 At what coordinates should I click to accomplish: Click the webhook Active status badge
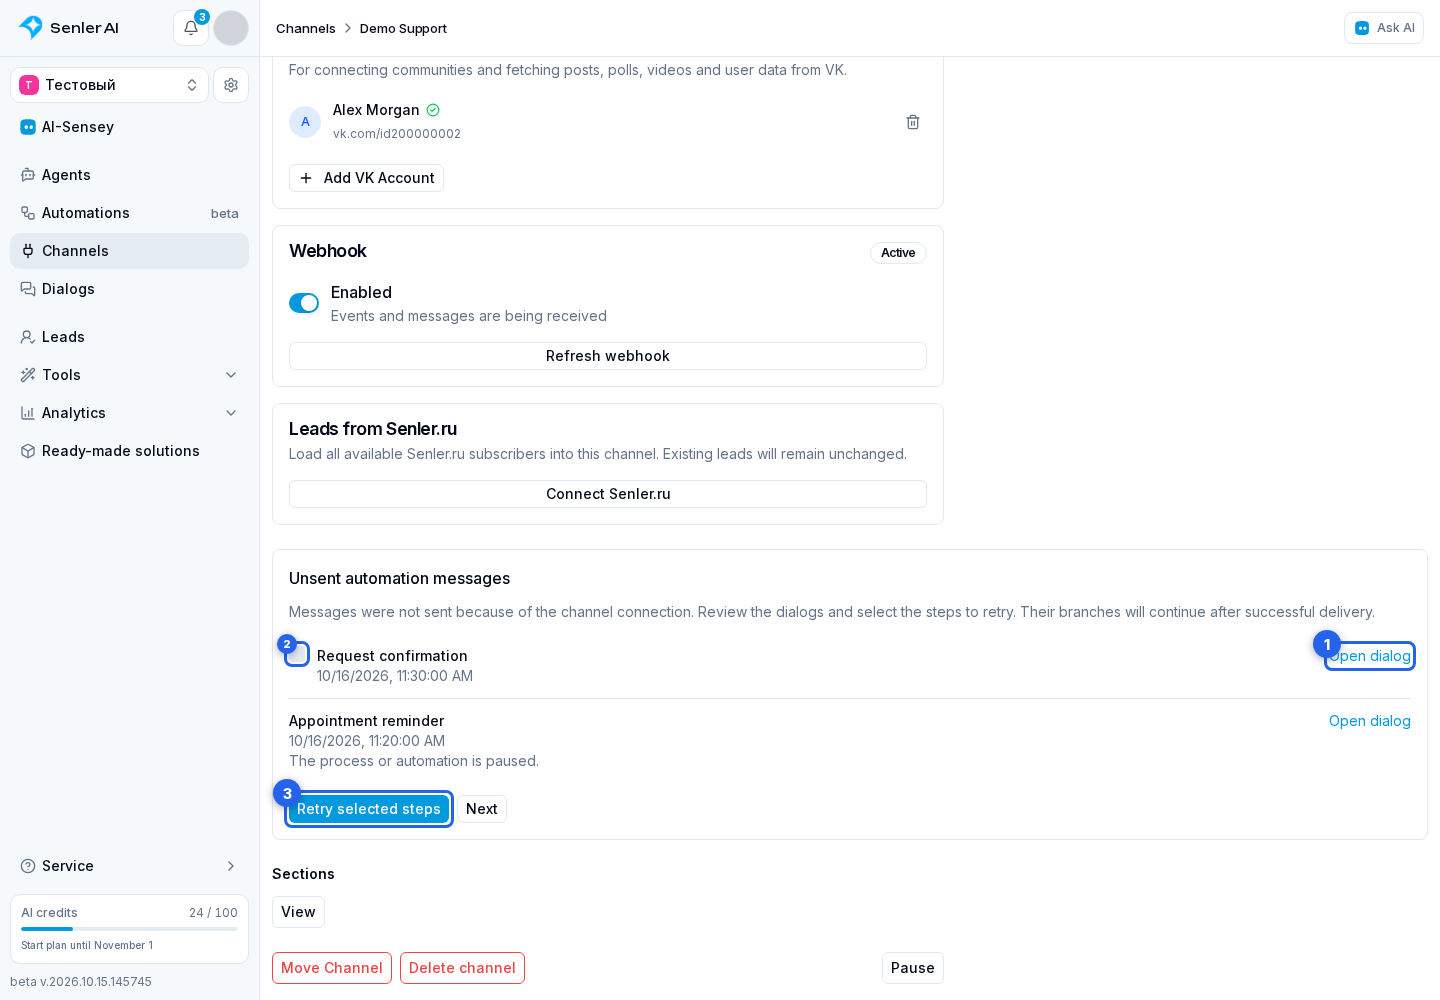898,253
